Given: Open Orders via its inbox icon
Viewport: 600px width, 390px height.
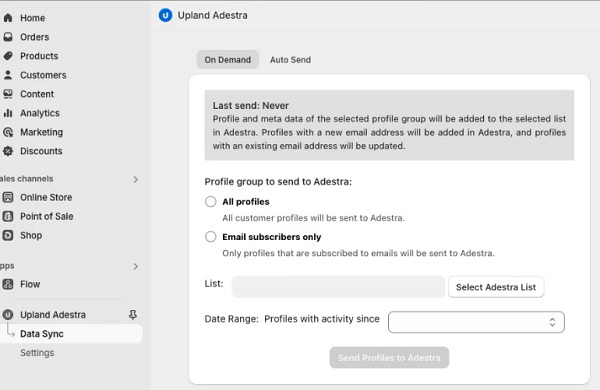Looking at the screenshot, I should point(8,37).
